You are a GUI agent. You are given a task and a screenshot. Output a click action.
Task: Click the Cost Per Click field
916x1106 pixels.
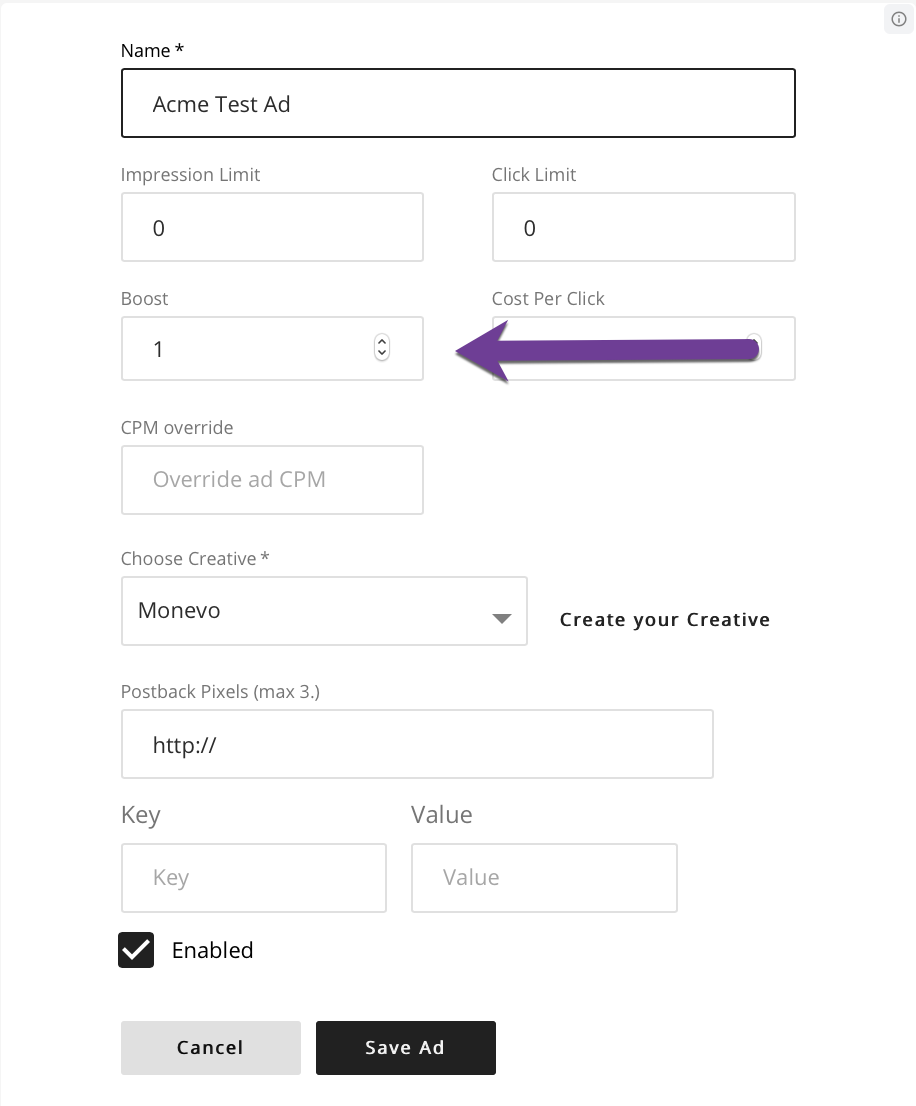point(643,348)
